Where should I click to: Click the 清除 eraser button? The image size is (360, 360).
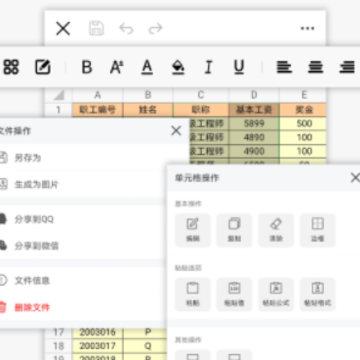coord(276,230)
